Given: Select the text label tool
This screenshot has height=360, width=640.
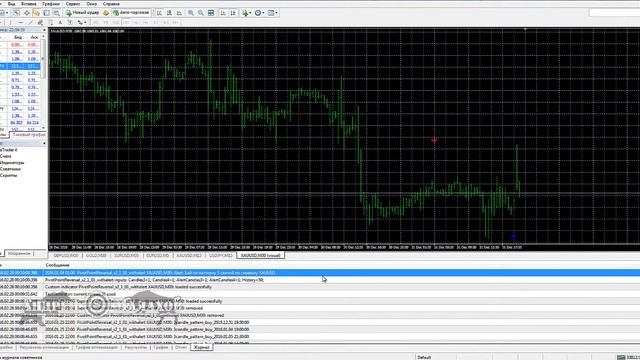Looking at the screenshot, I should click(x=70, y=22).
